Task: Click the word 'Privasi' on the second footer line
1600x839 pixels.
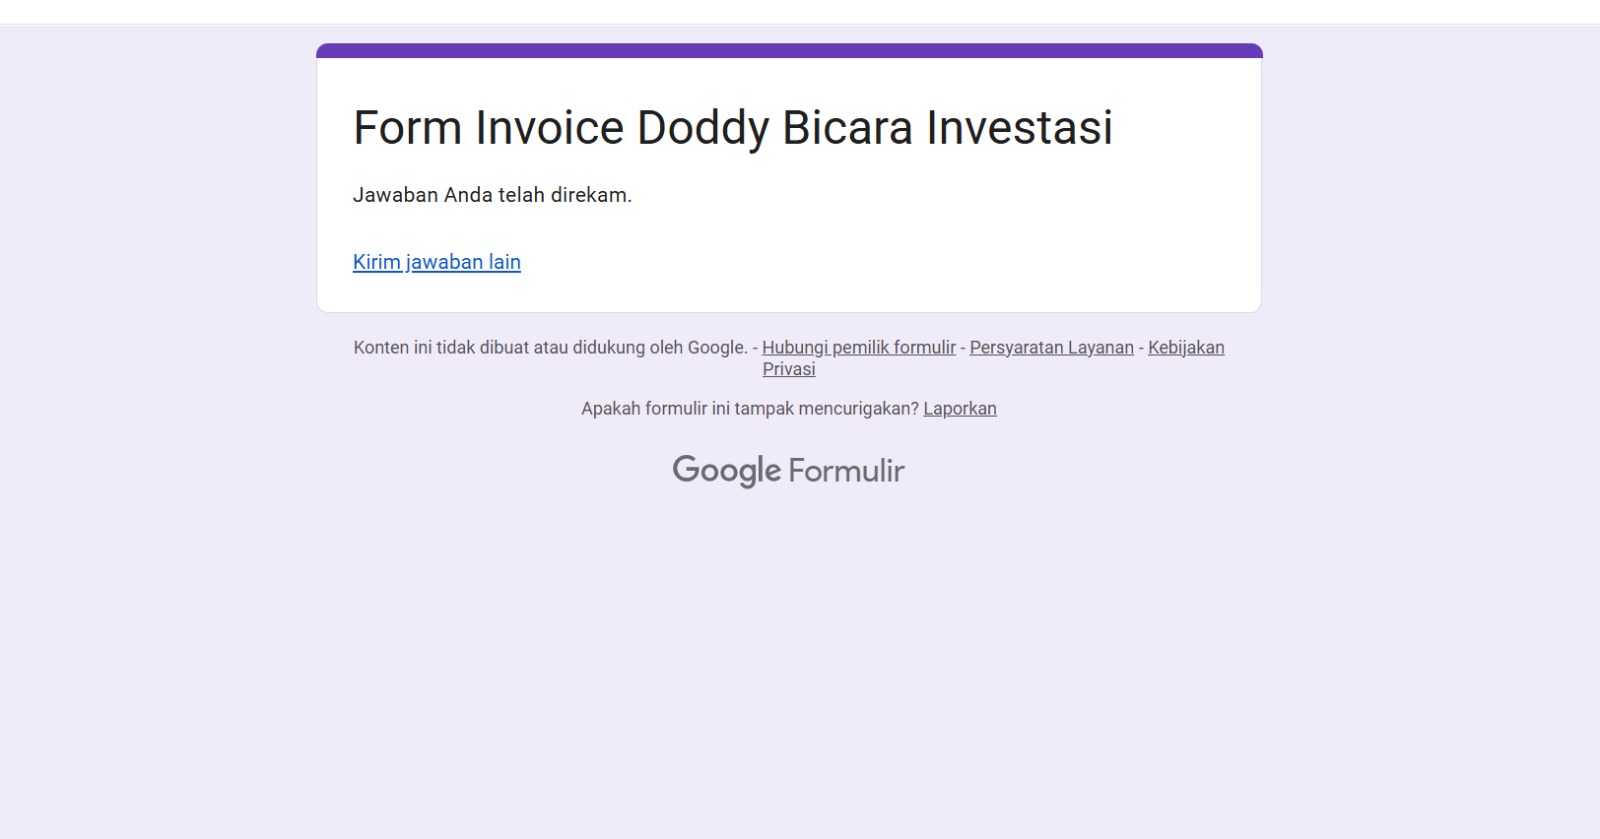Action: coord(789,369)
